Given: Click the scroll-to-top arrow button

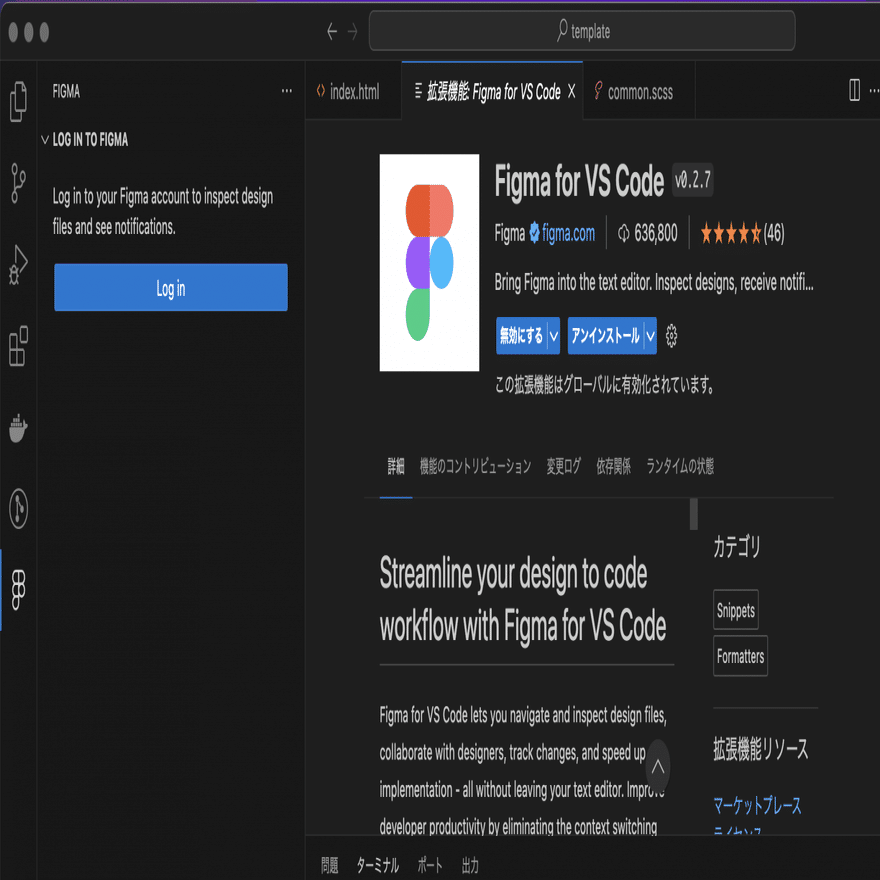Looking at the screenshot, I should [658, 767].
